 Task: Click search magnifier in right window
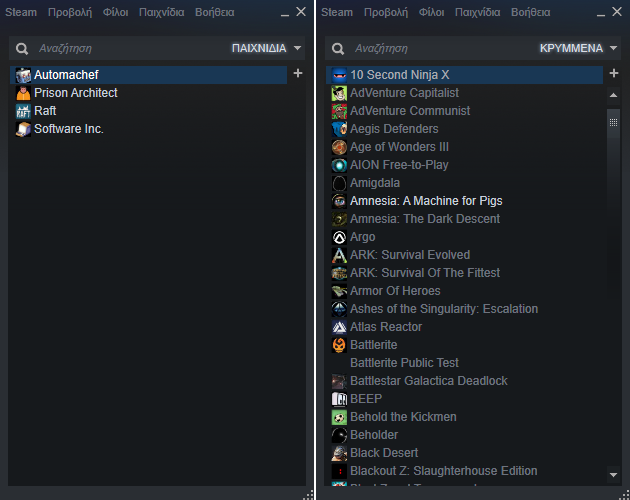tap(338, 49)
